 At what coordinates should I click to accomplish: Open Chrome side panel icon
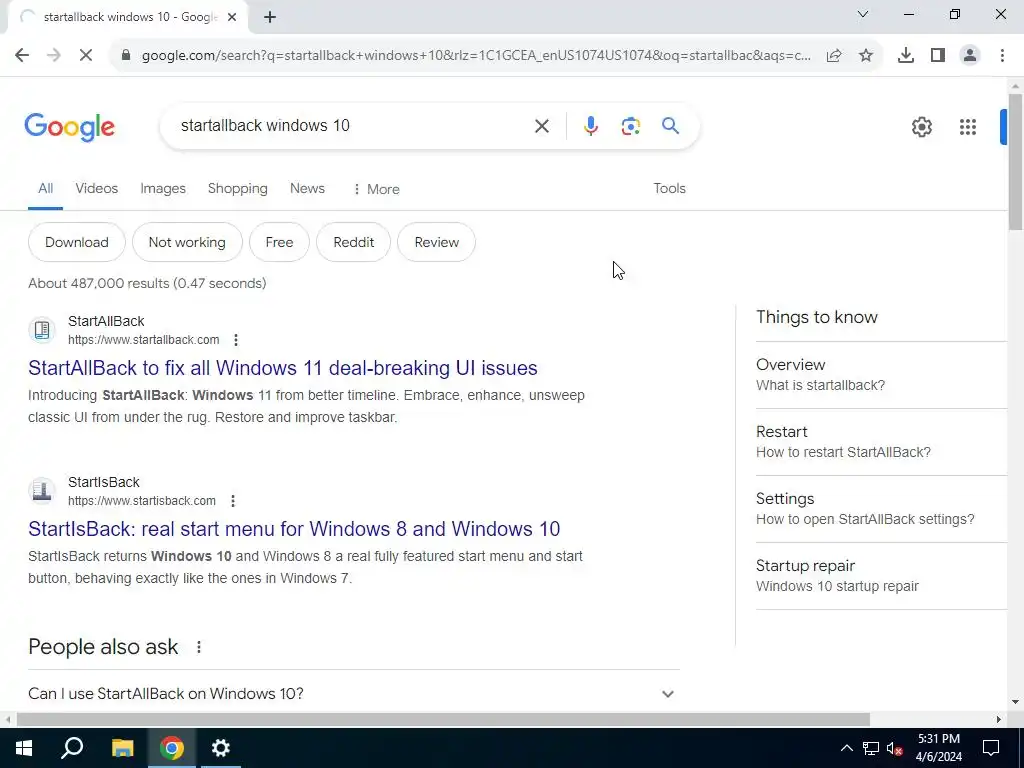pyautogui.click(x=938, y=56)
